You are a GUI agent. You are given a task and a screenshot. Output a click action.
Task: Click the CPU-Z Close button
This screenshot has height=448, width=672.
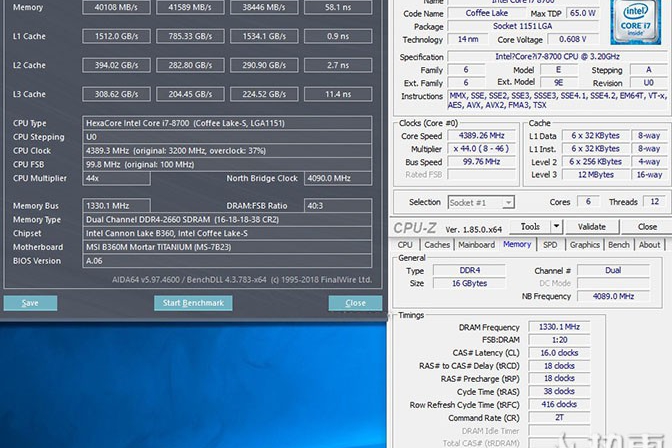(647, 227)
